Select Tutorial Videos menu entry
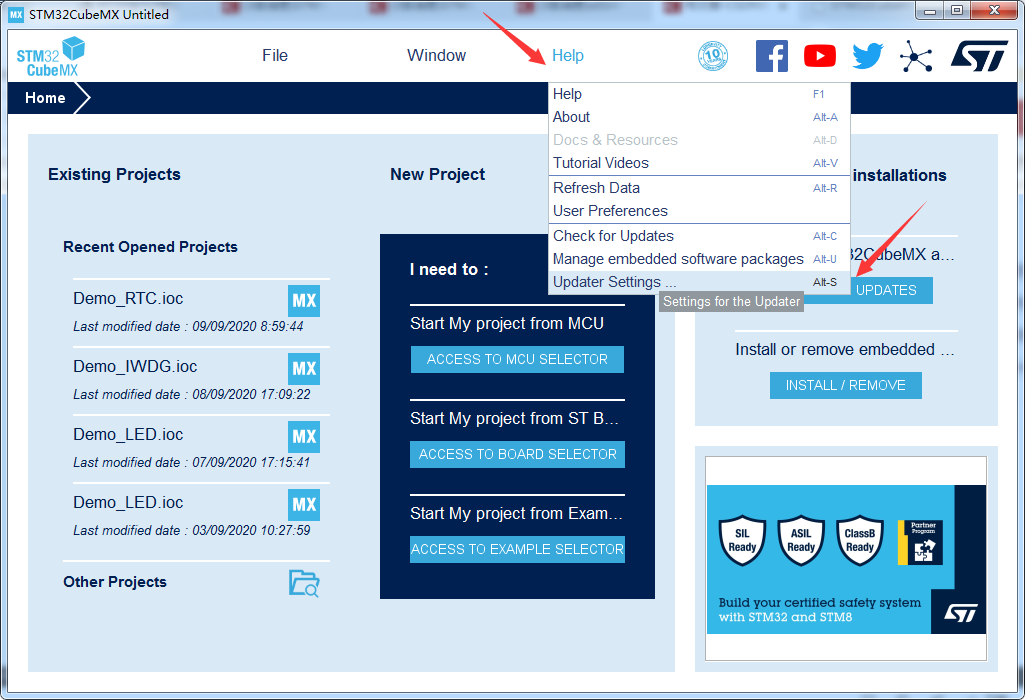1025x700 pixels. (699, 163)
